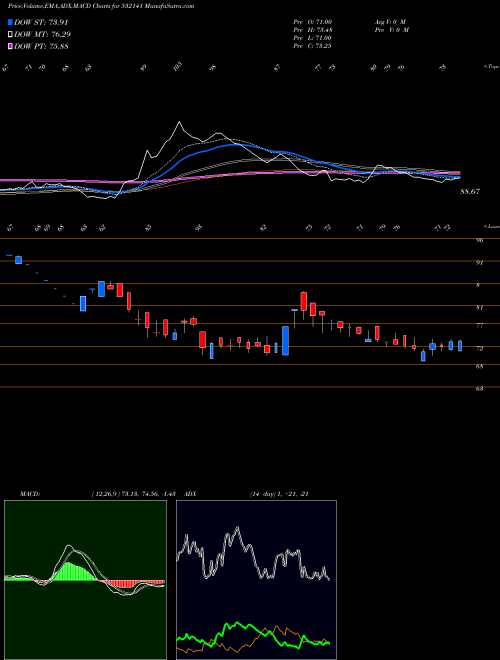Screen dimensions: 500x660
Task: Select the DOW MT: 76.29 legend label
Action: (x=43, y=35)
